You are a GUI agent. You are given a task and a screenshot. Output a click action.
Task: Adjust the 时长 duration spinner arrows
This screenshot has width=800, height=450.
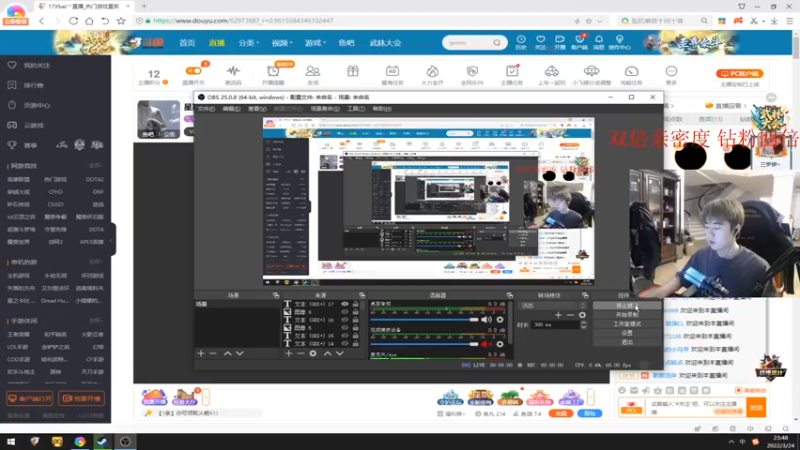[x=583, y=324]
